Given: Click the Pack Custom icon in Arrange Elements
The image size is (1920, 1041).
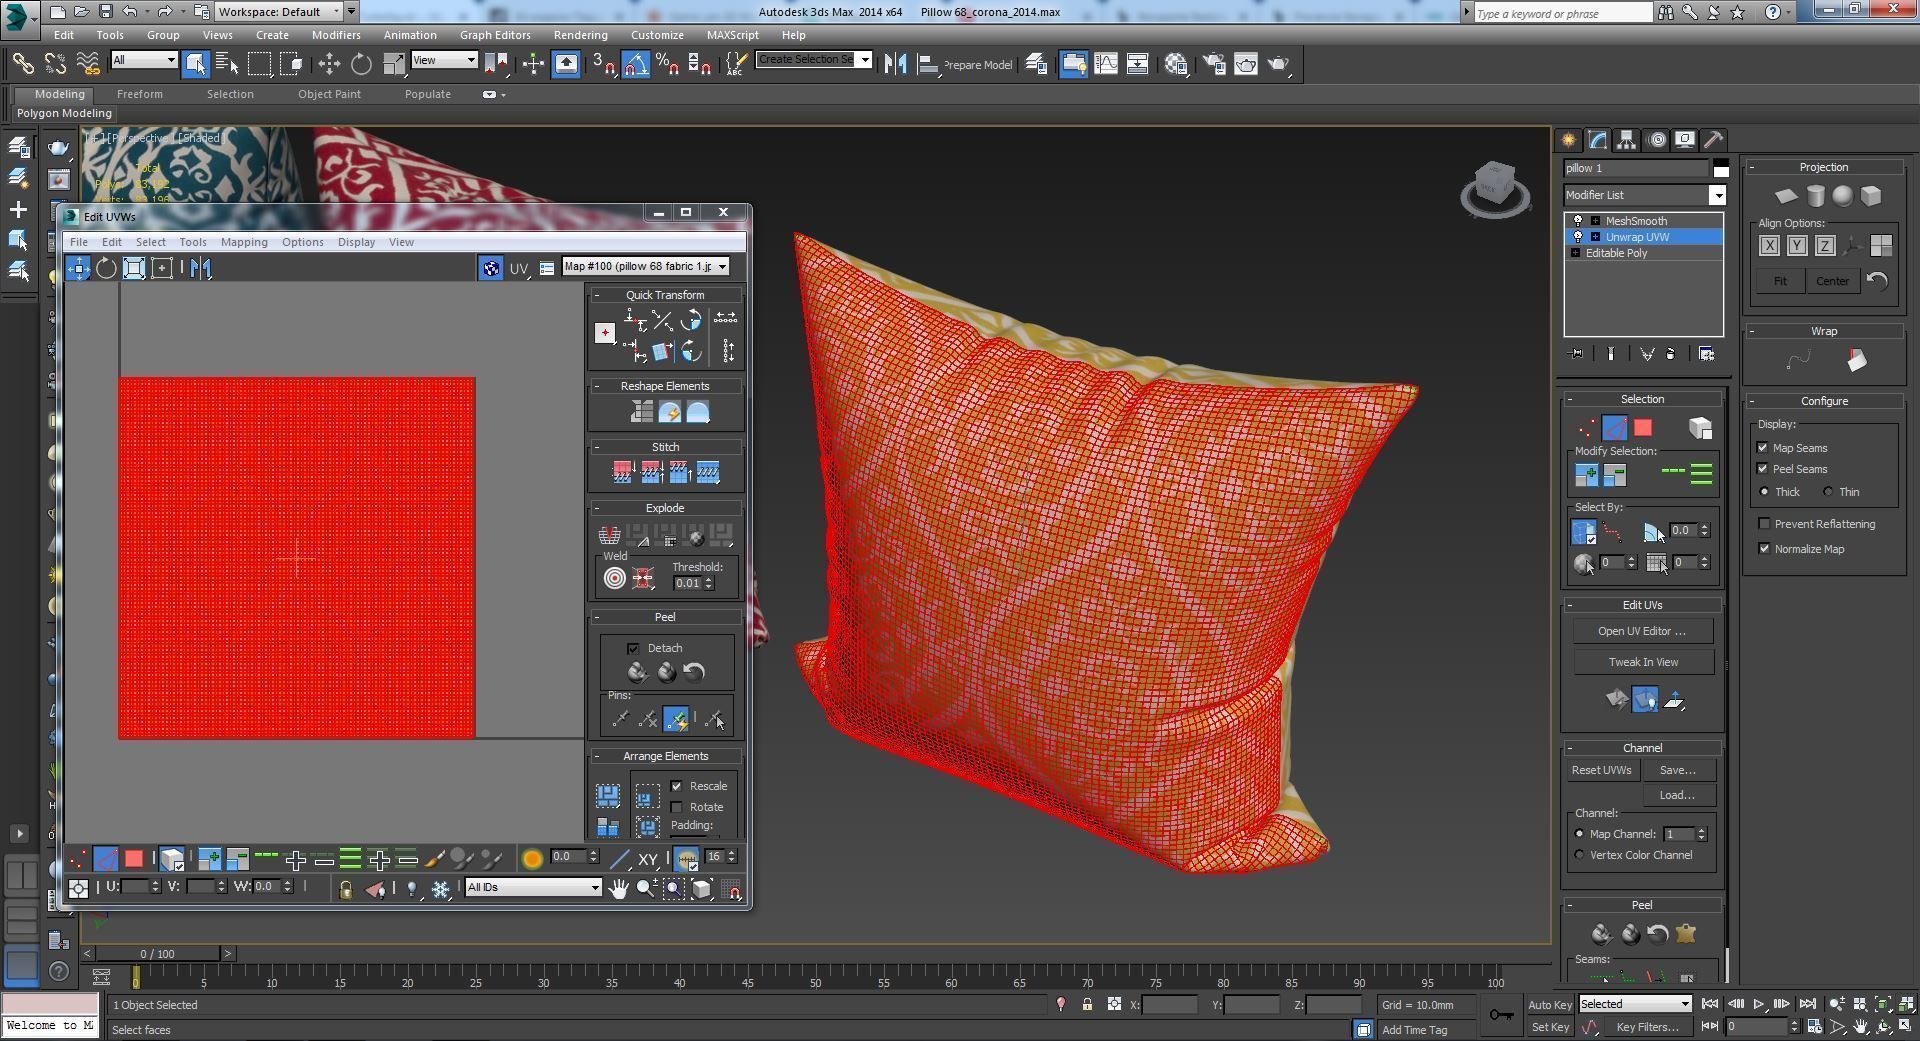Looking at the screenshot, I should point(608,796).
